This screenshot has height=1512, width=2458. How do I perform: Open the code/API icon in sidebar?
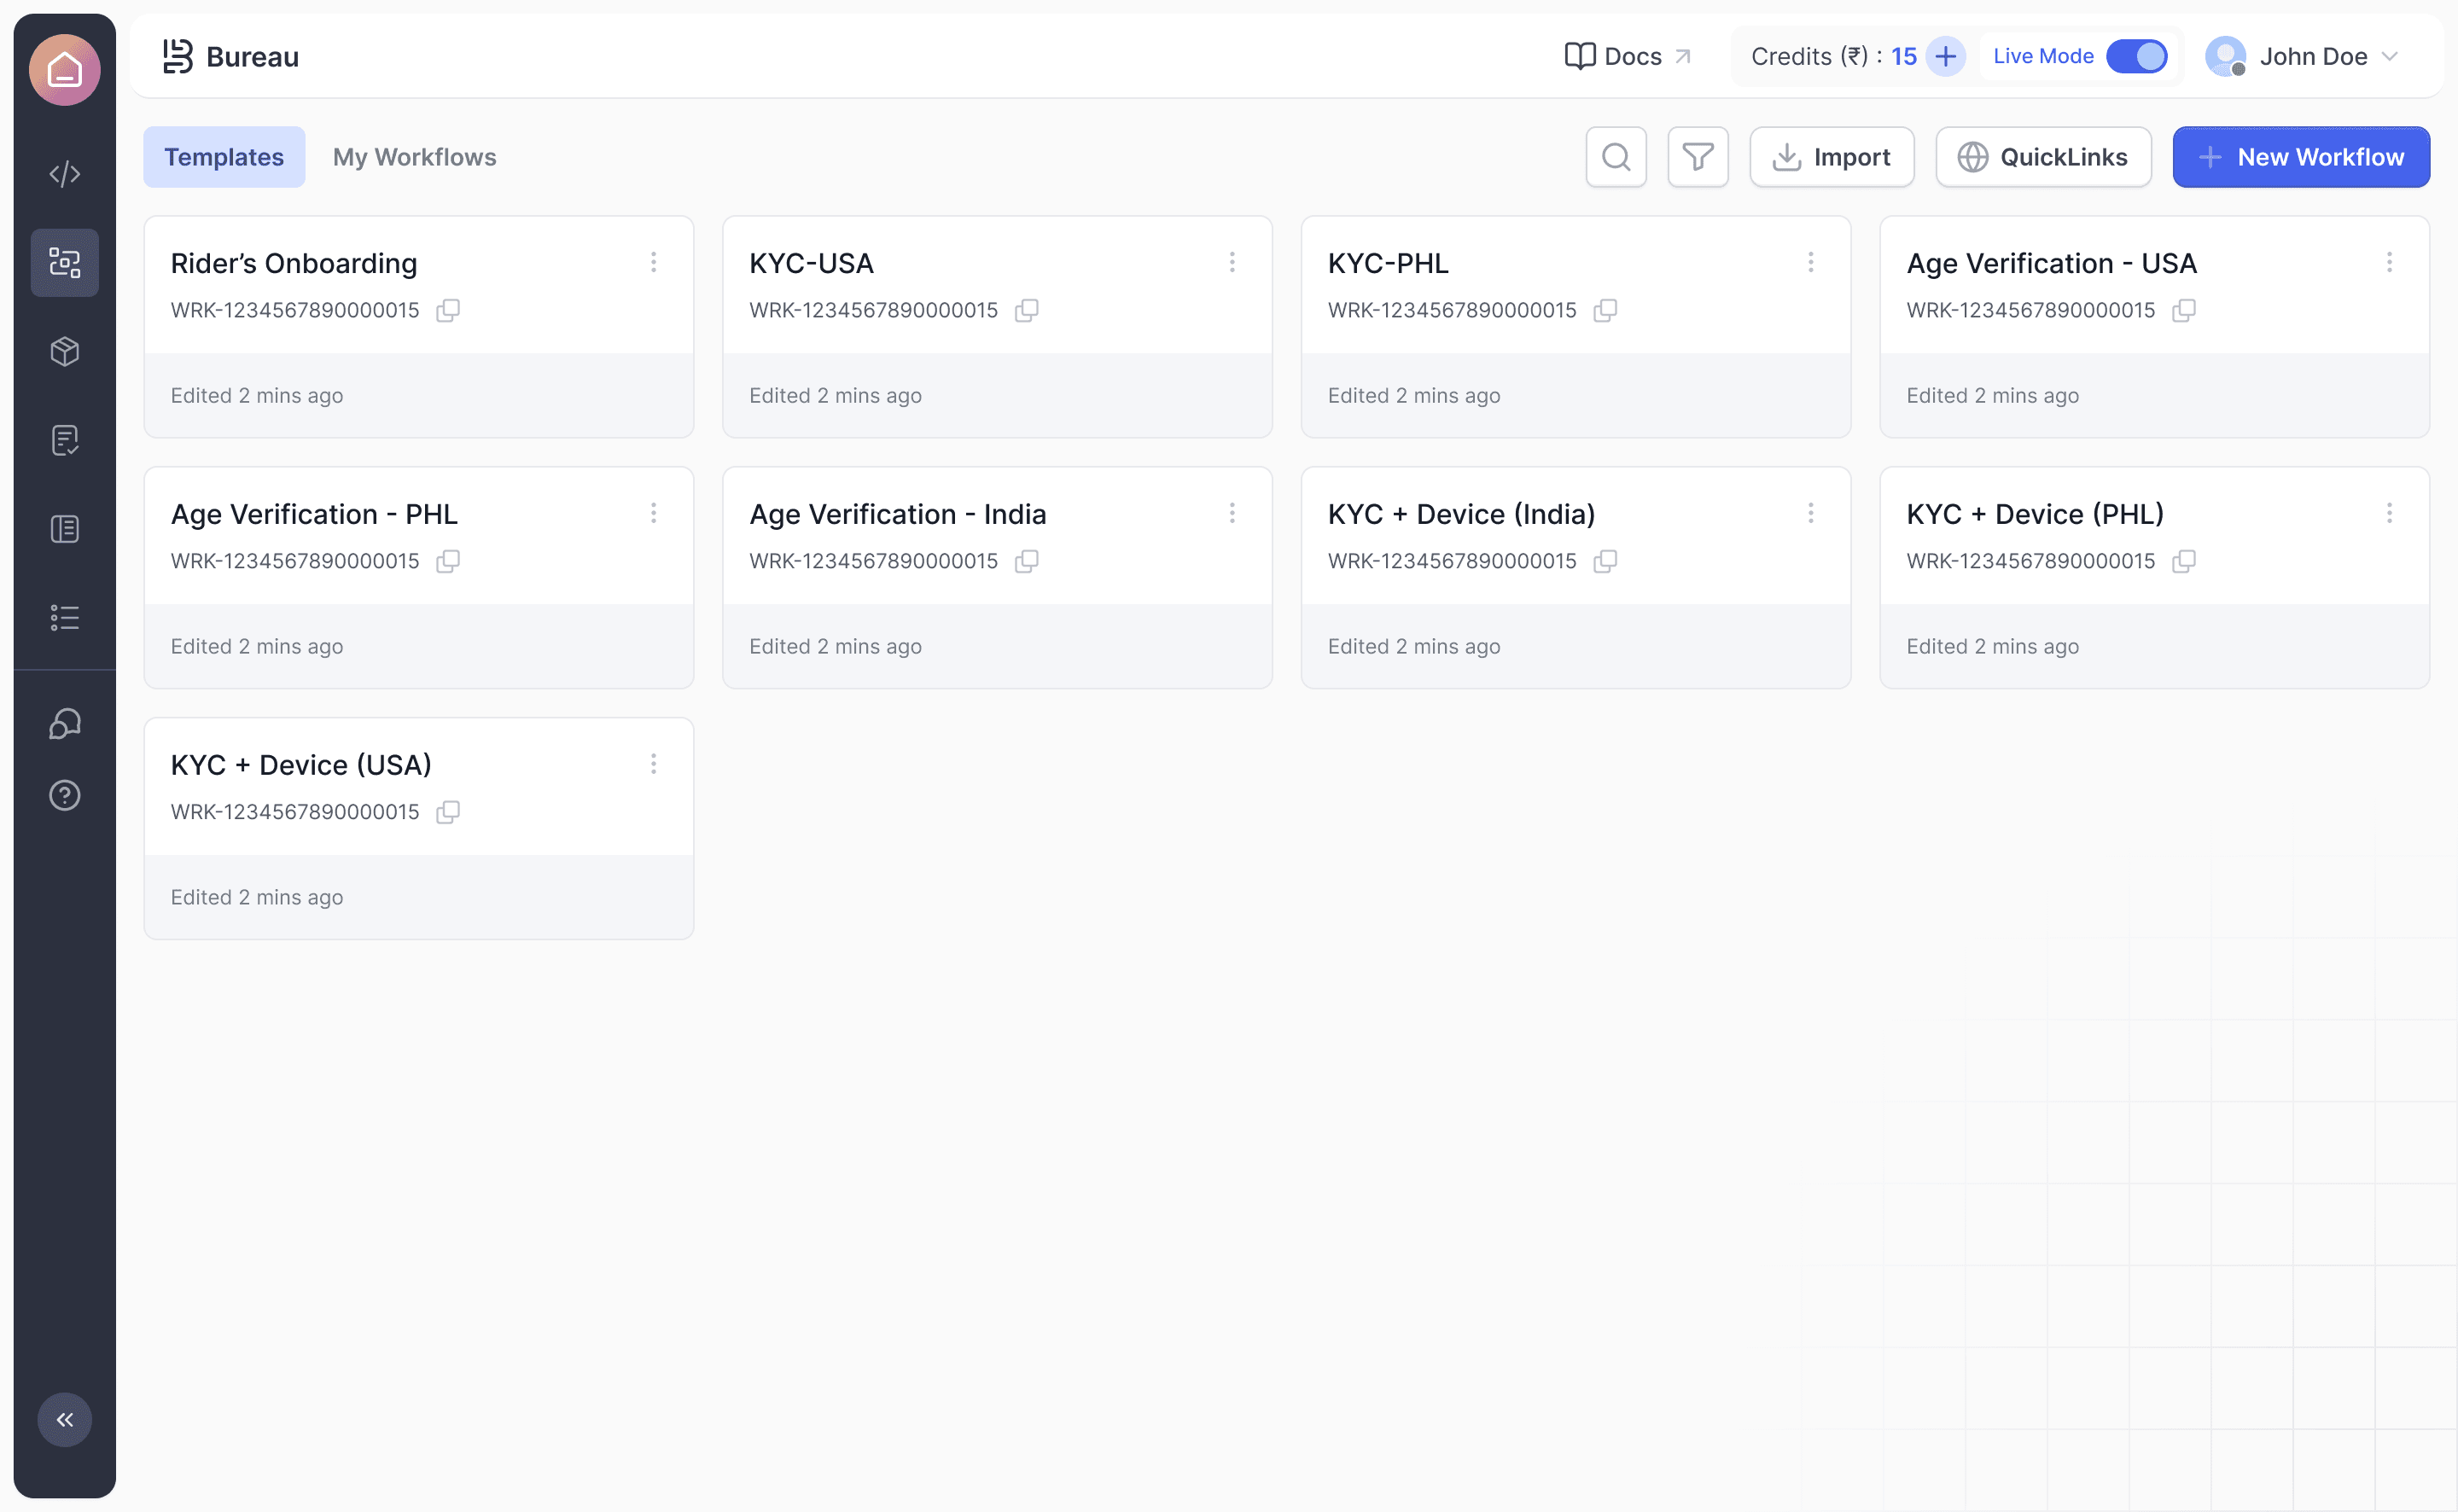[64, 174]
